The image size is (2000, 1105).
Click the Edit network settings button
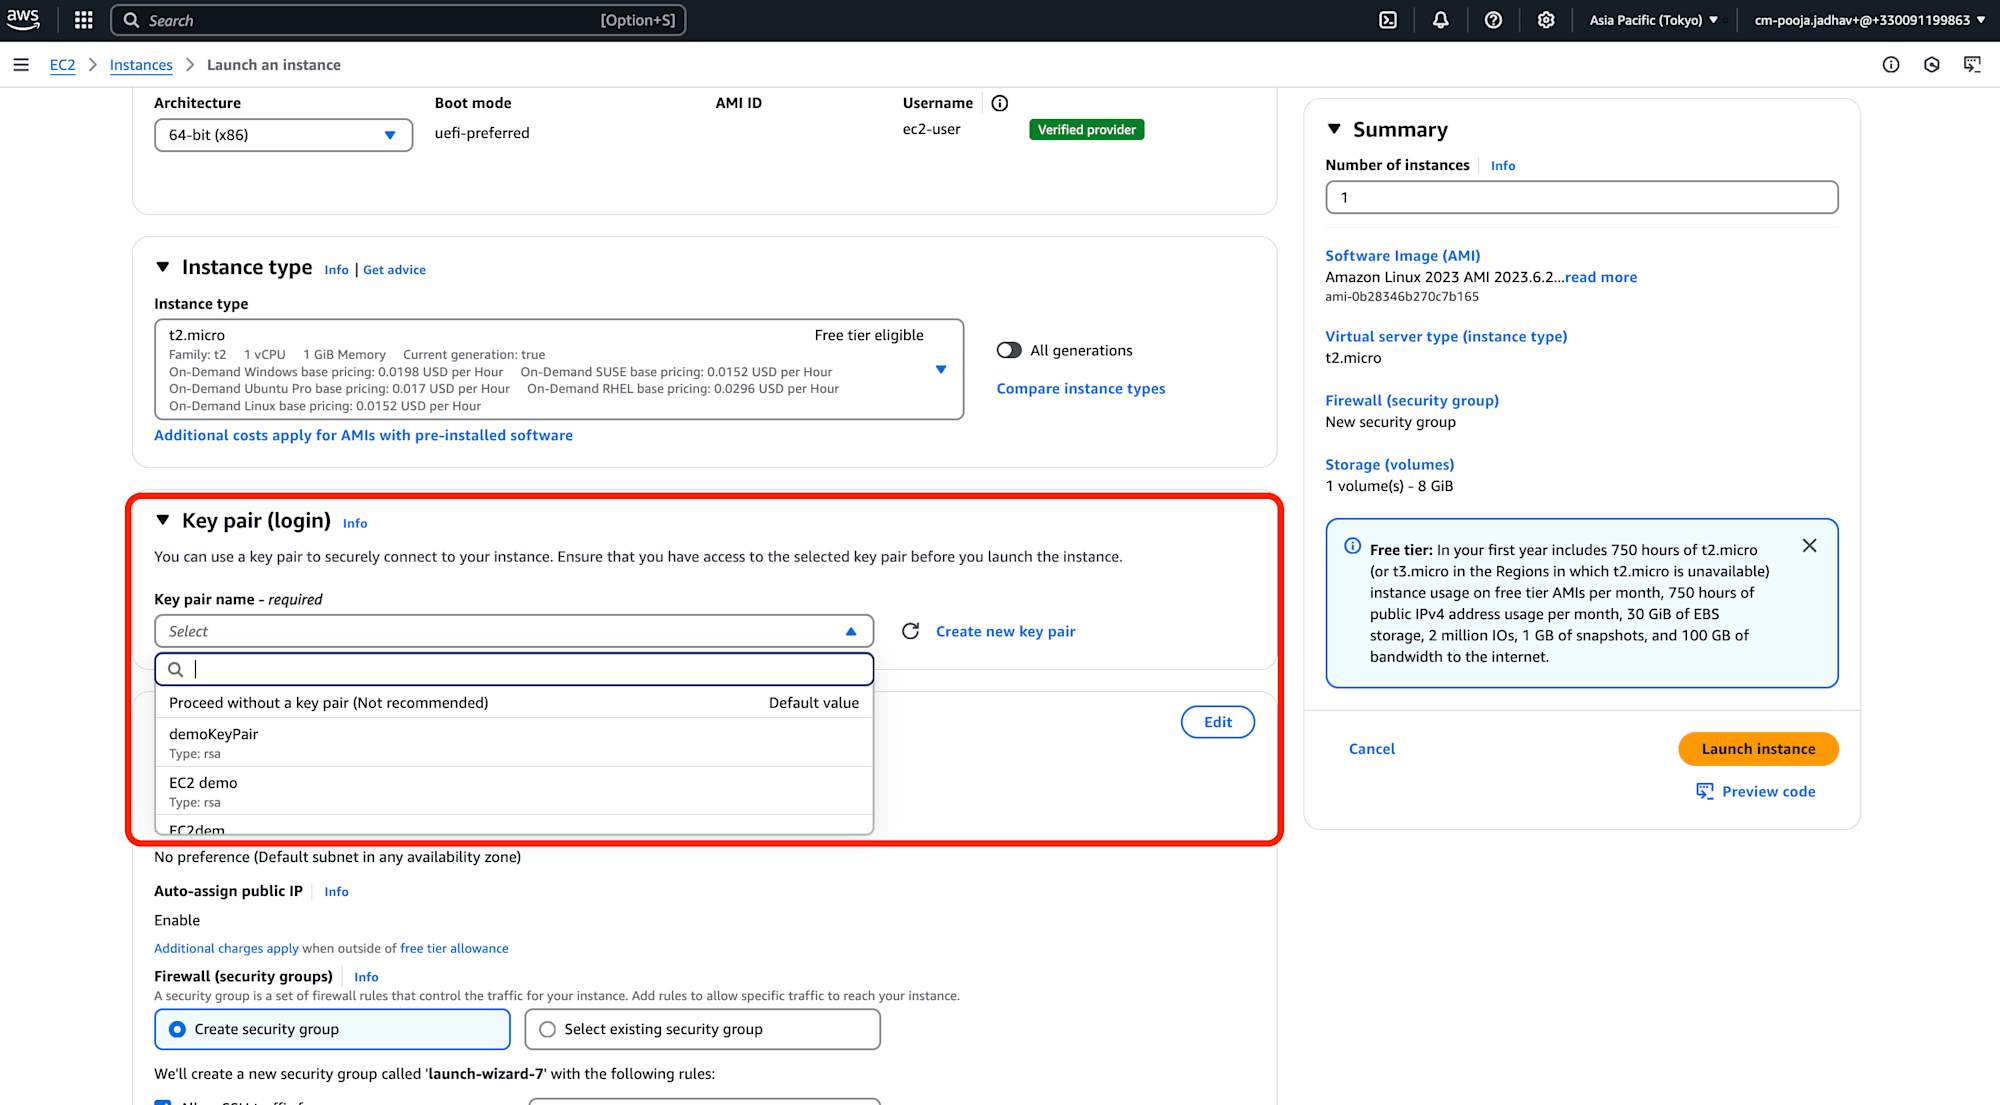[x=1217, y=722]
